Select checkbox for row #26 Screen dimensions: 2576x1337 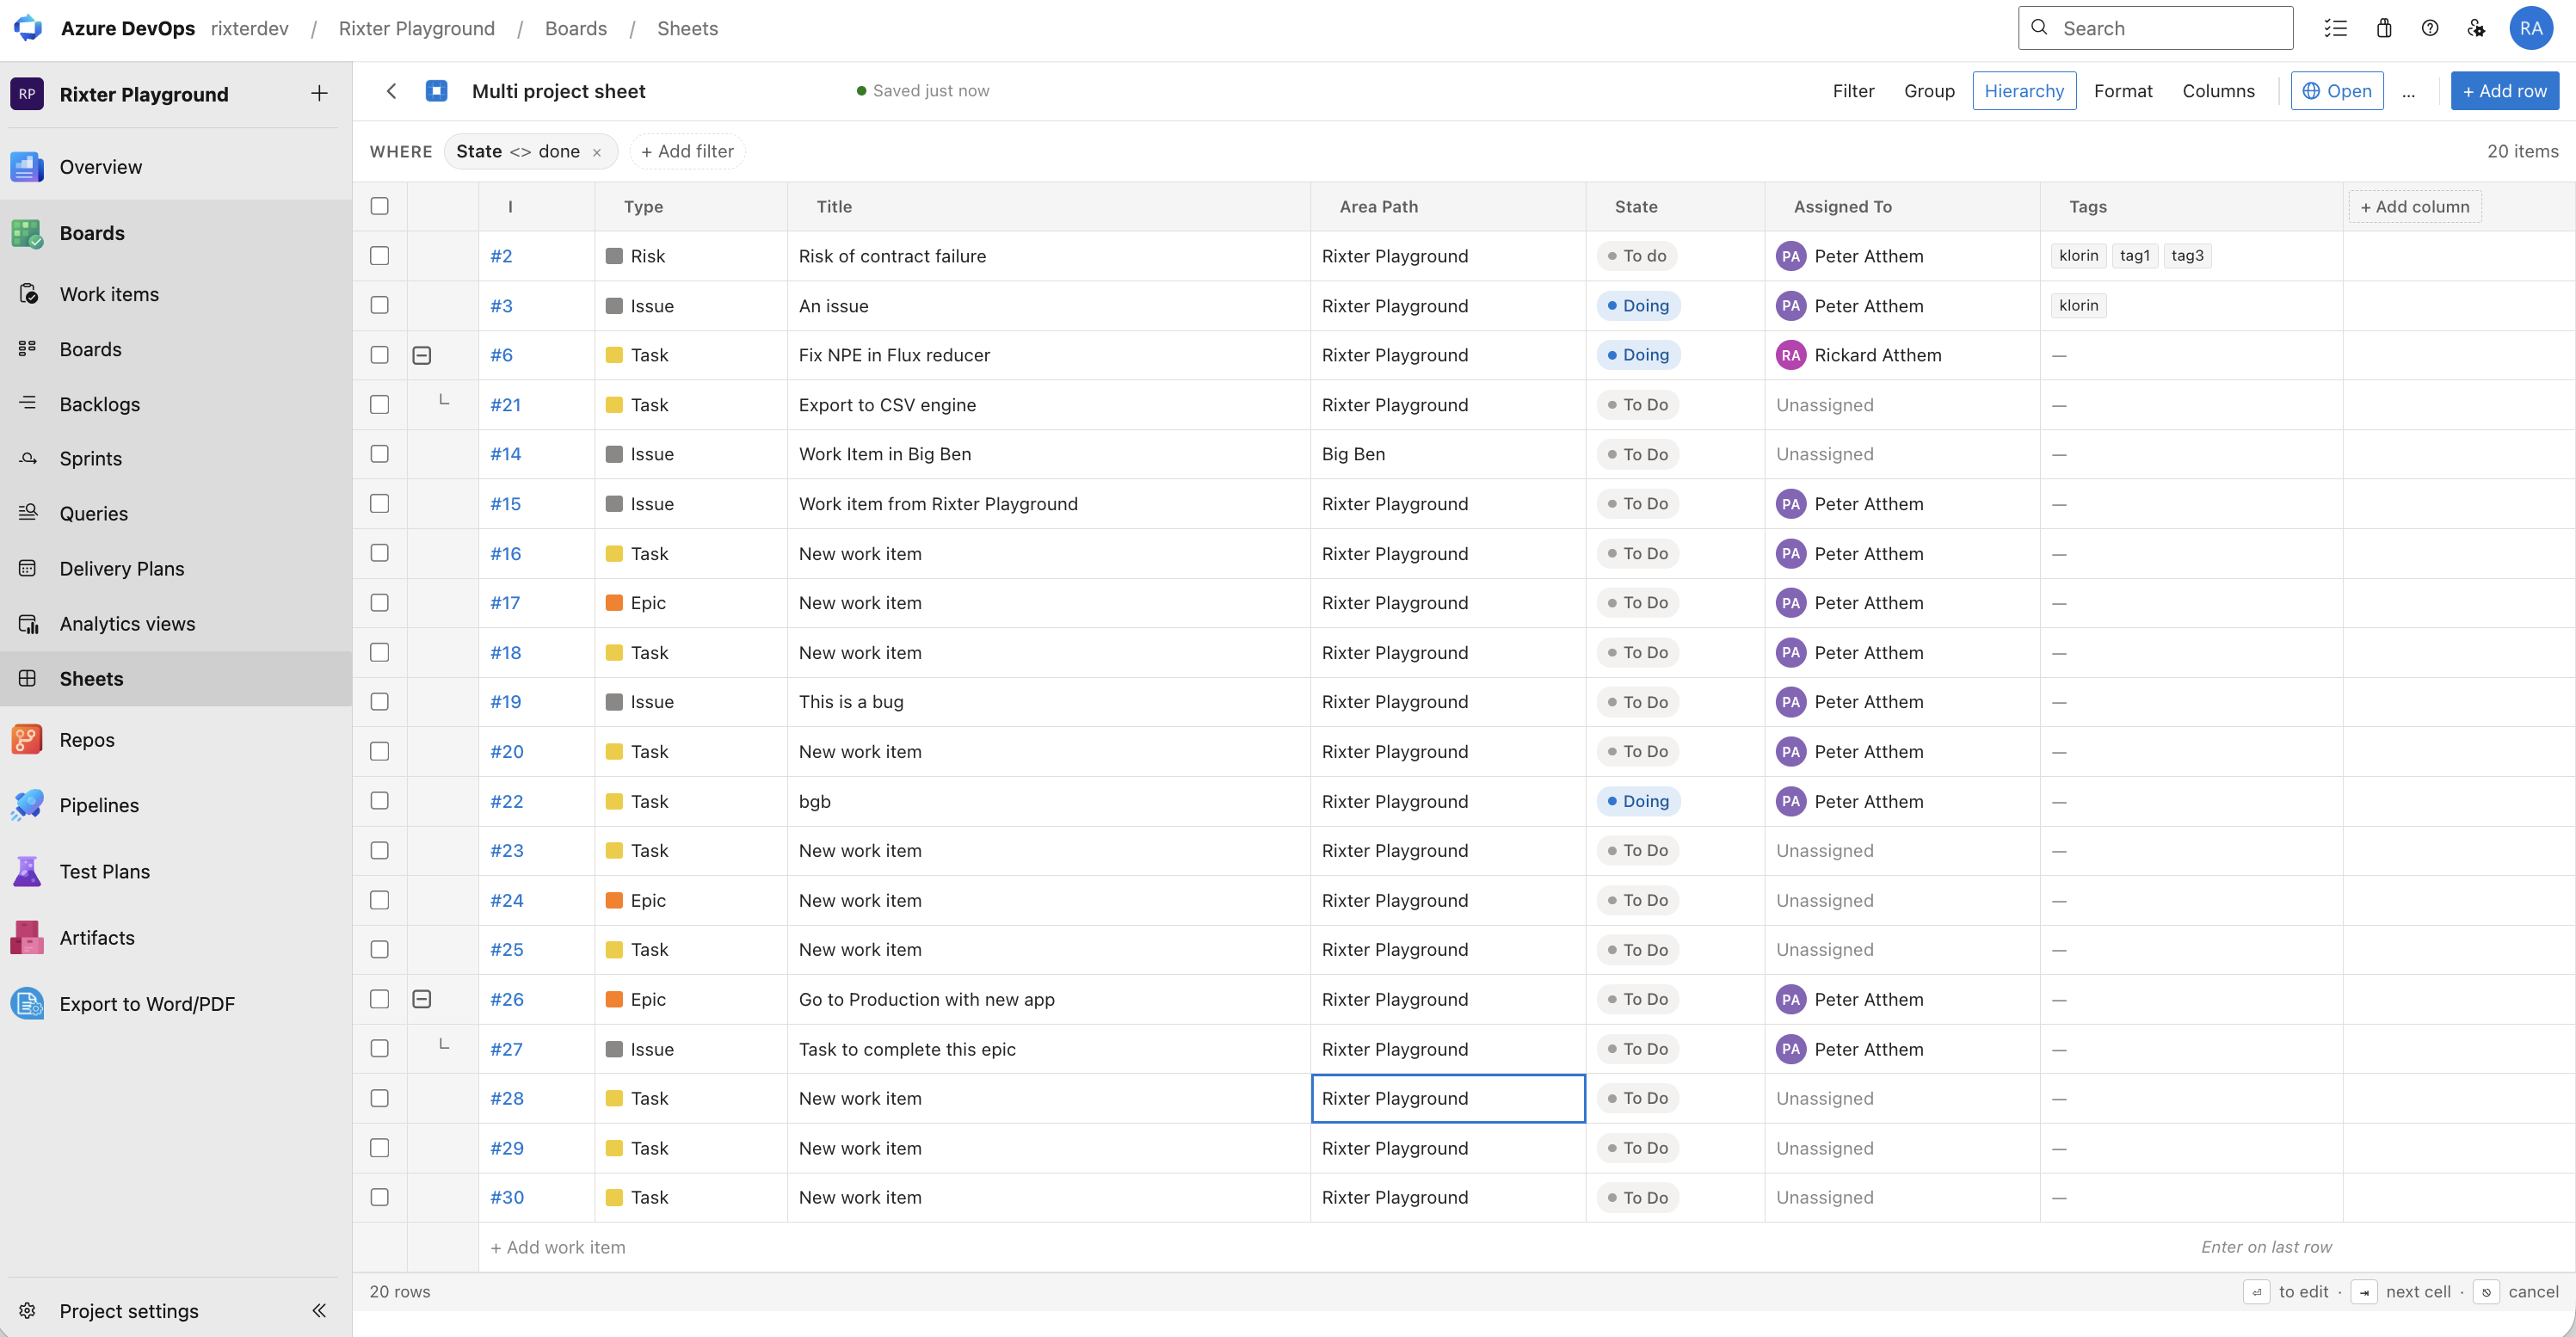380,999
